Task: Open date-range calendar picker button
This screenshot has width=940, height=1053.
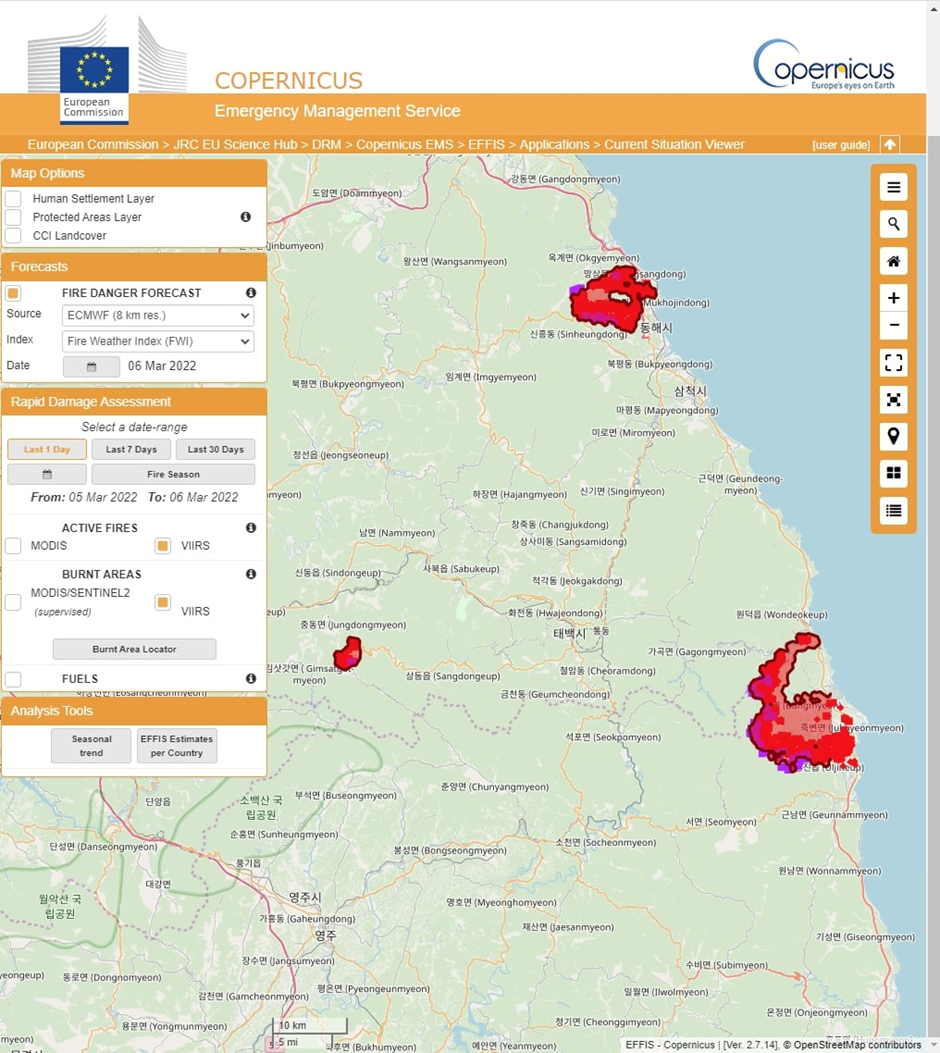Action: click(47, 474)
